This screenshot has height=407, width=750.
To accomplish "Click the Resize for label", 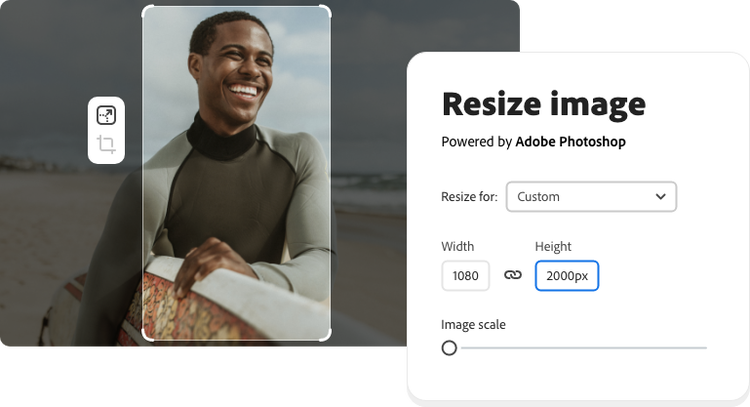I will pos(469,197).
